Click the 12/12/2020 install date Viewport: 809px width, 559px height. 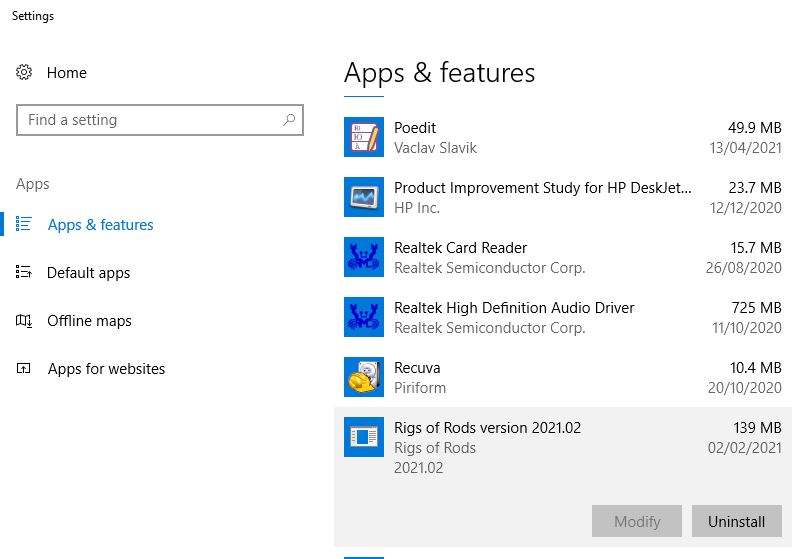coord(746,207)
